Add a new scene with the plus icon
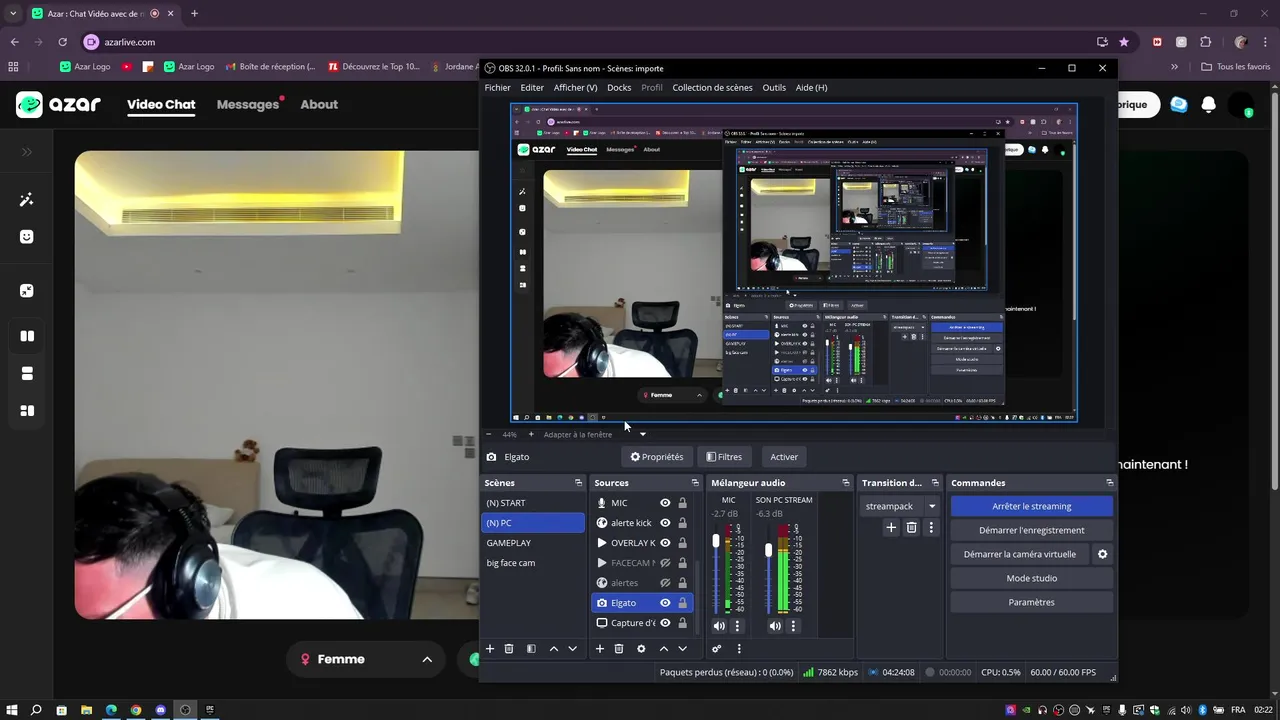Viewport: 1280px width, 720px height. (490, 649)
